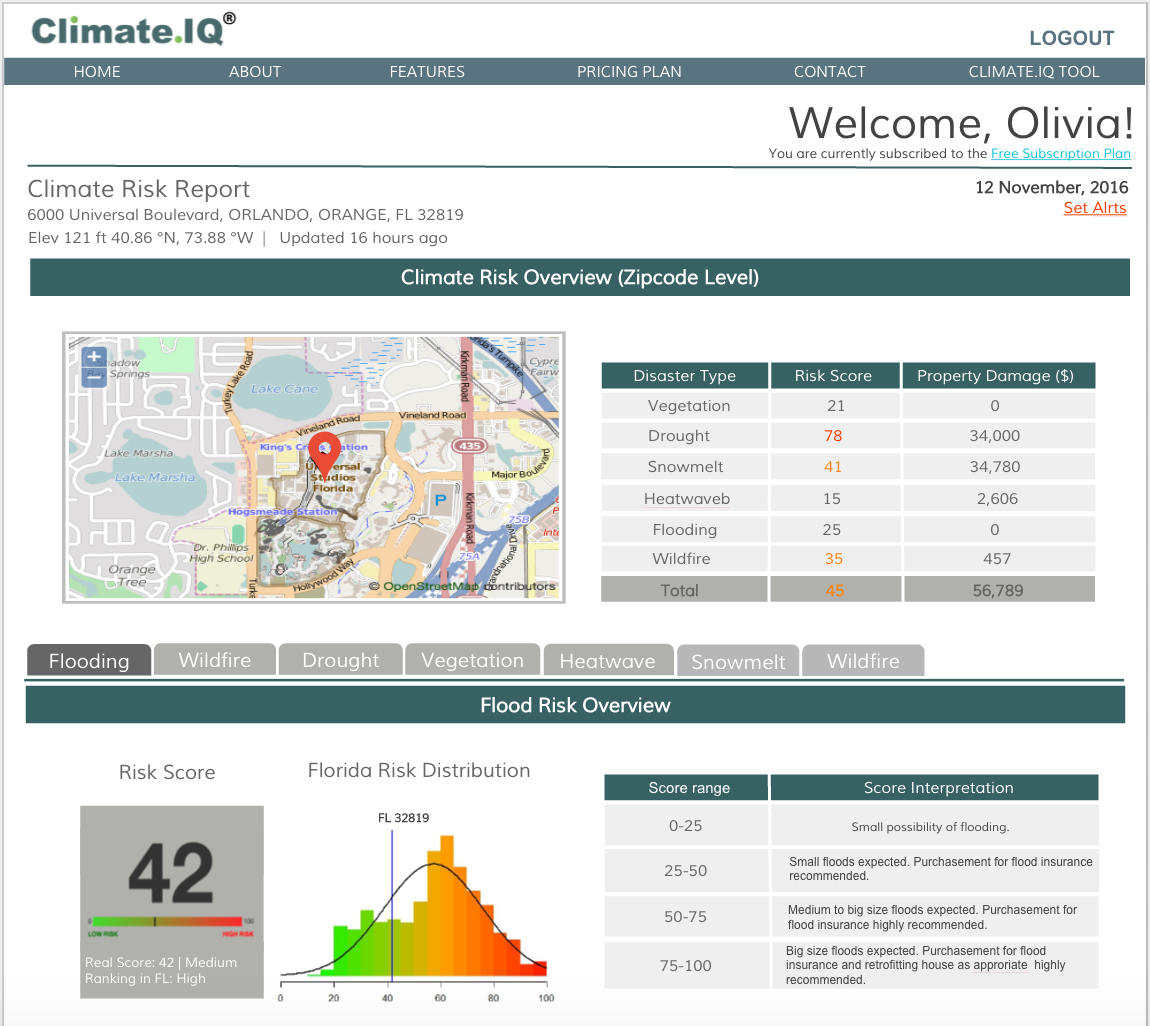Viewport: 1150px width, 1026px height.
Task: Click the Climate Risk Overview (Zipcode Level) banner
Action: [x=579, y=277]
